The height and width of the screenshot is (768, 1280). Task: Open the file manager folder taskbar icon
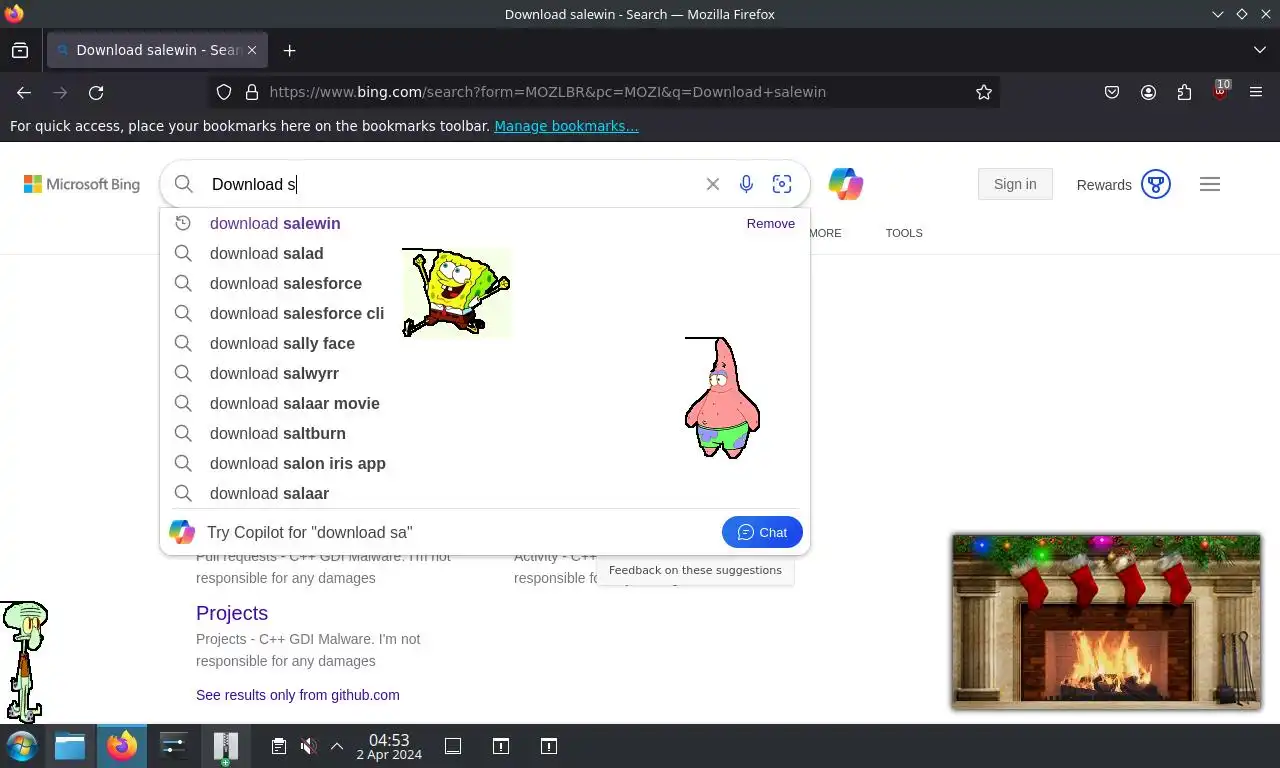(x=70, y=746)
